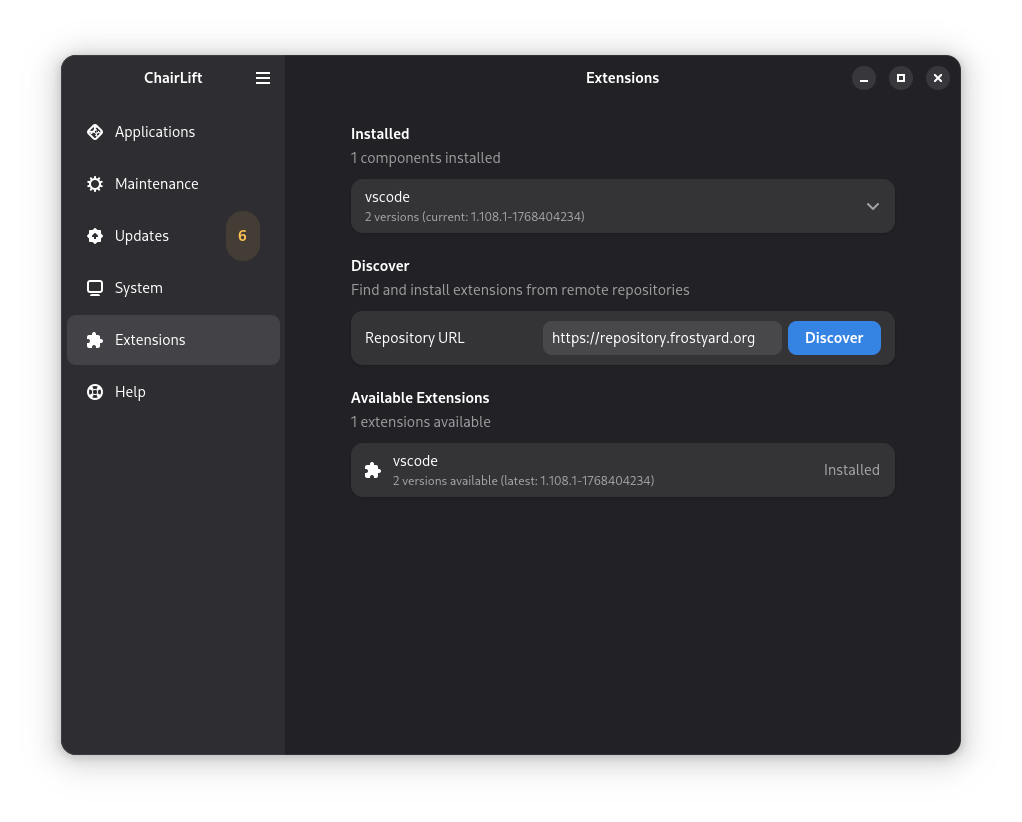Click the Installed status on available vscode
Screen dimensions: 1022x822
click(851, 470)
